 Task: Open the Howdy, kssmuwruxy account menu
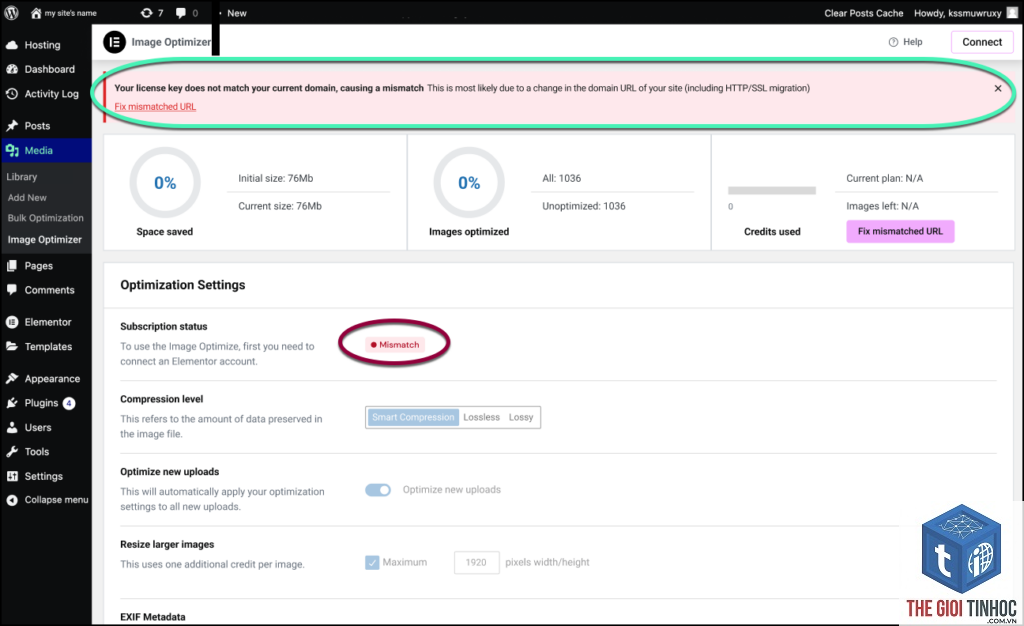(x=957, y=12)
